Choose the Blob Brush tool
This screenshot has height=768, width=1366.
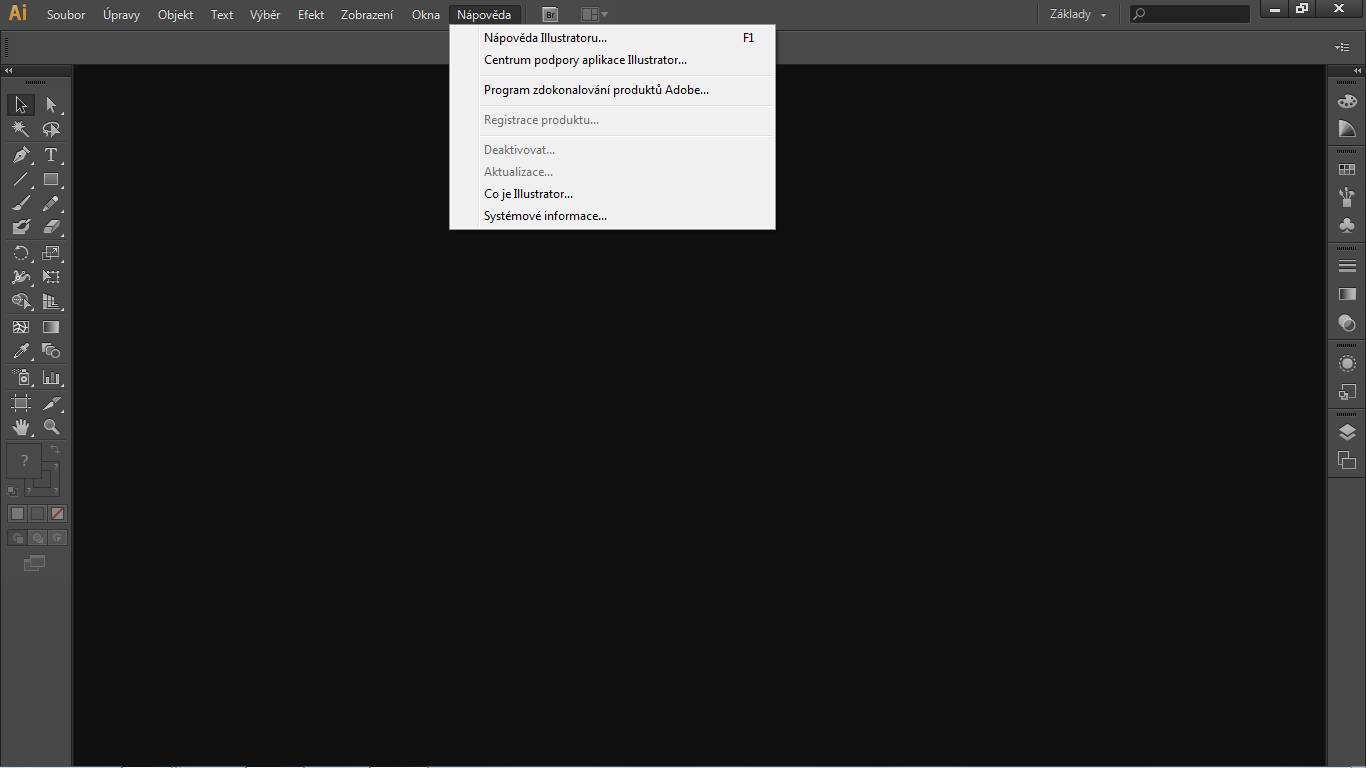tap(21, 227)
